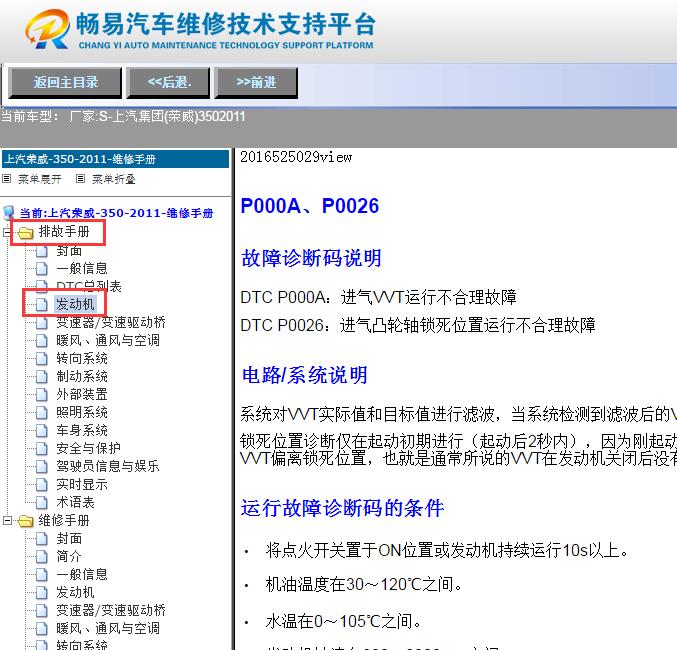Open 一般信息 under 排故手册

coord(82,268)
